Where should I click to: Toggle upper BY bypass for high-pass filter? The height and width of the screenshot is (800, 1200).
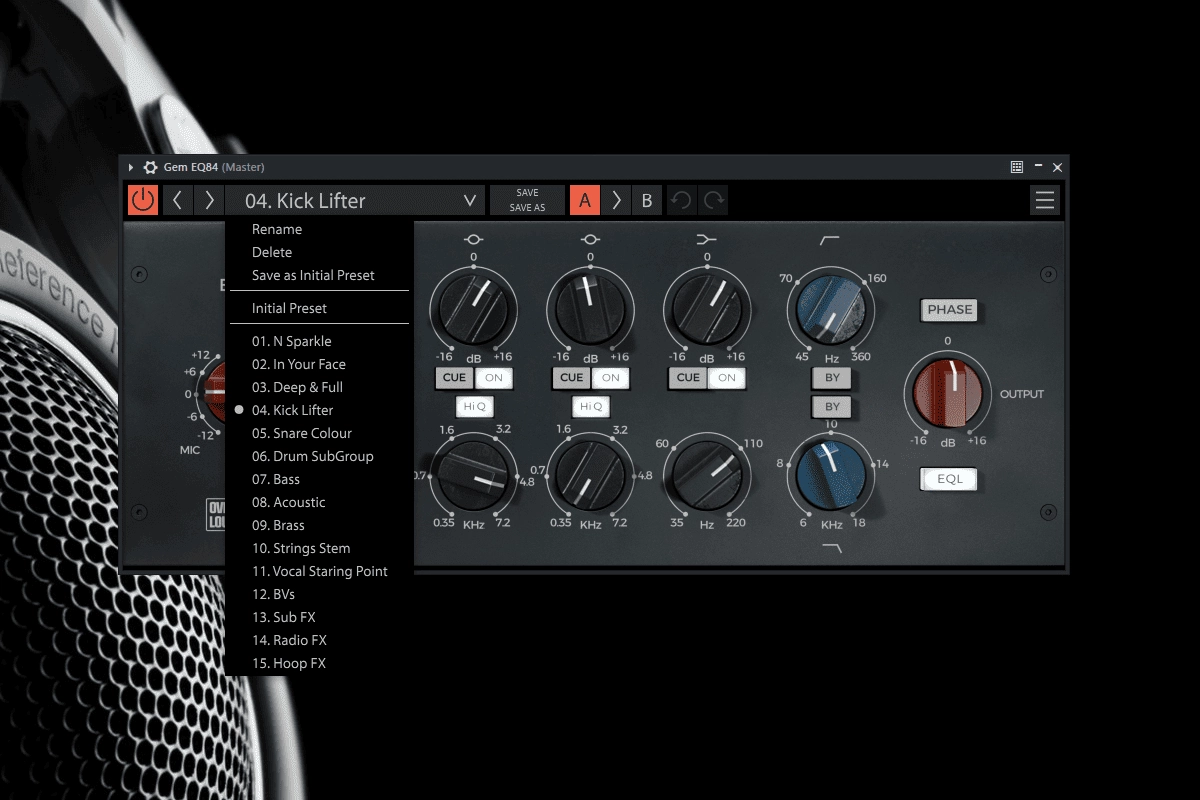coord(832,377)
